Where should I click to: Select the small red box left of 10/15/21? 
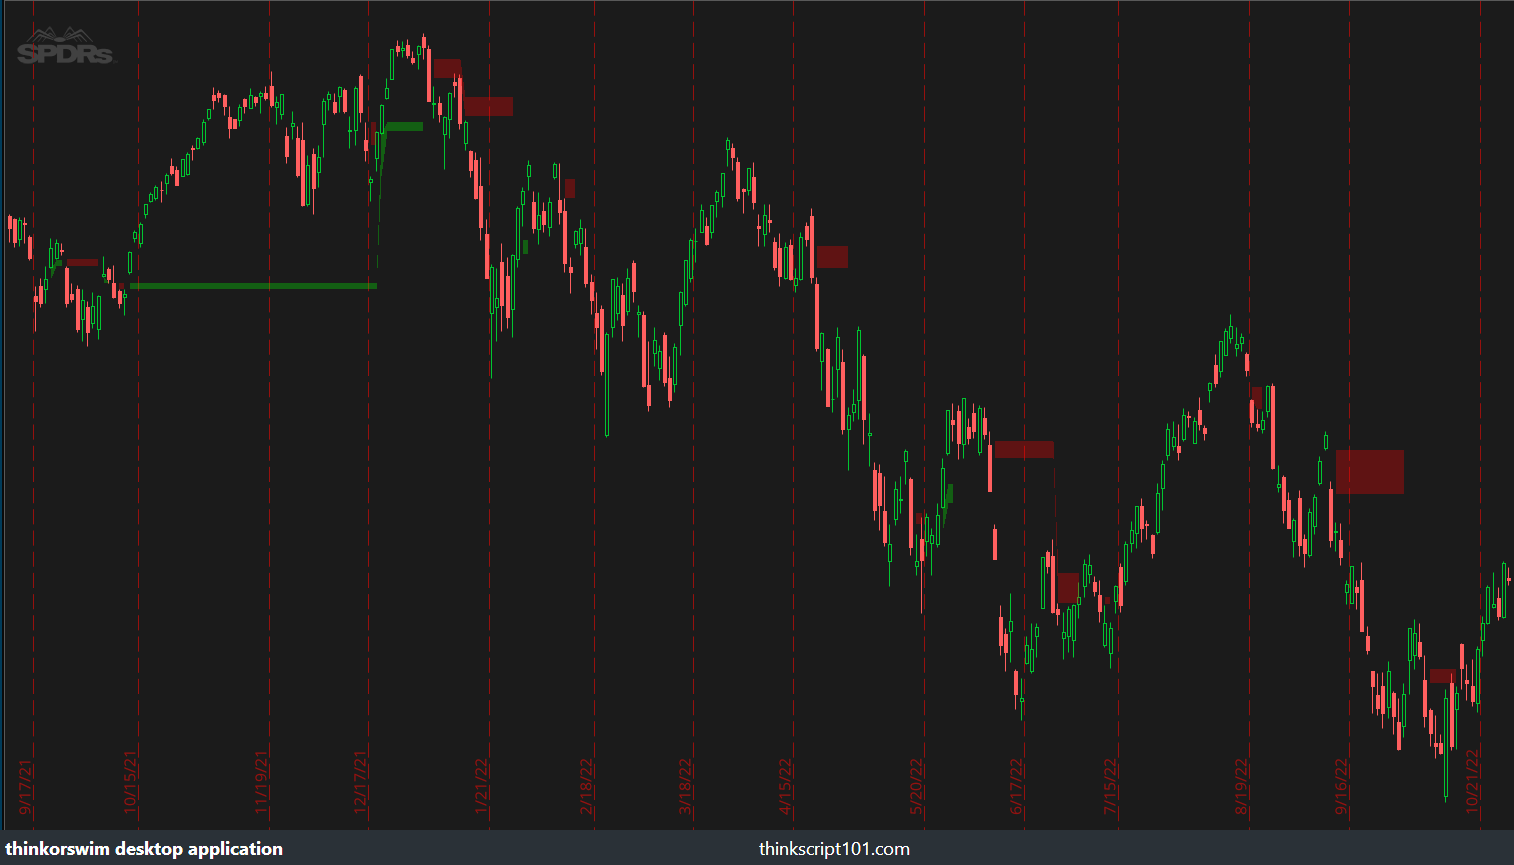coord(82,262)
